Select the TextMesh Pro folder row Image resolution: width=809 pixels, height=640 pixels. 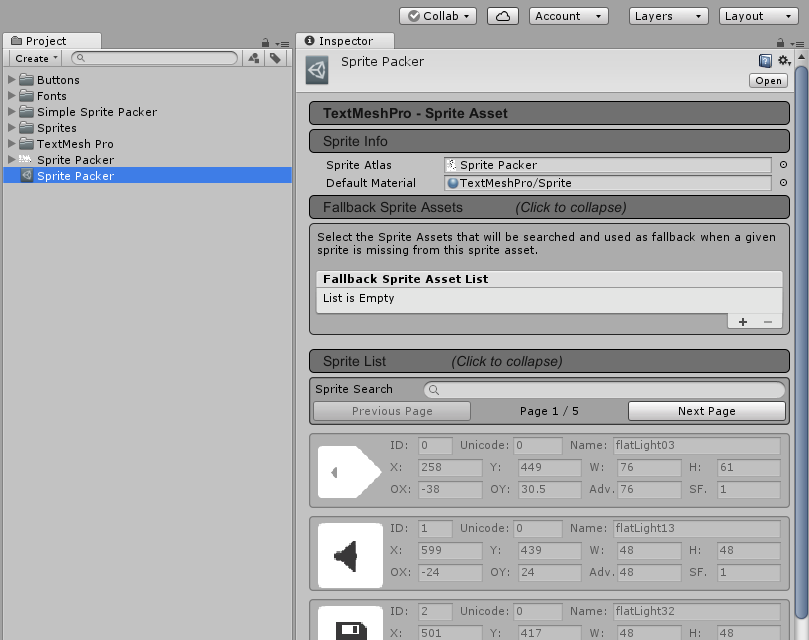148,143
